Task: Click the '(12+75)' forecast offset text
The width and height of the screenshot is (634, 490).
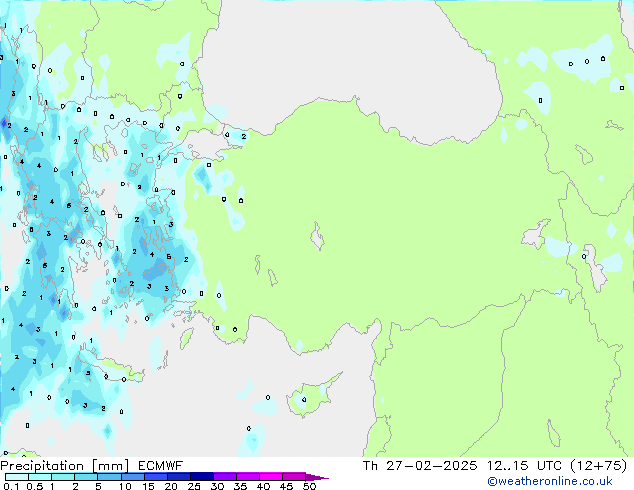Action: click(598, 466)
